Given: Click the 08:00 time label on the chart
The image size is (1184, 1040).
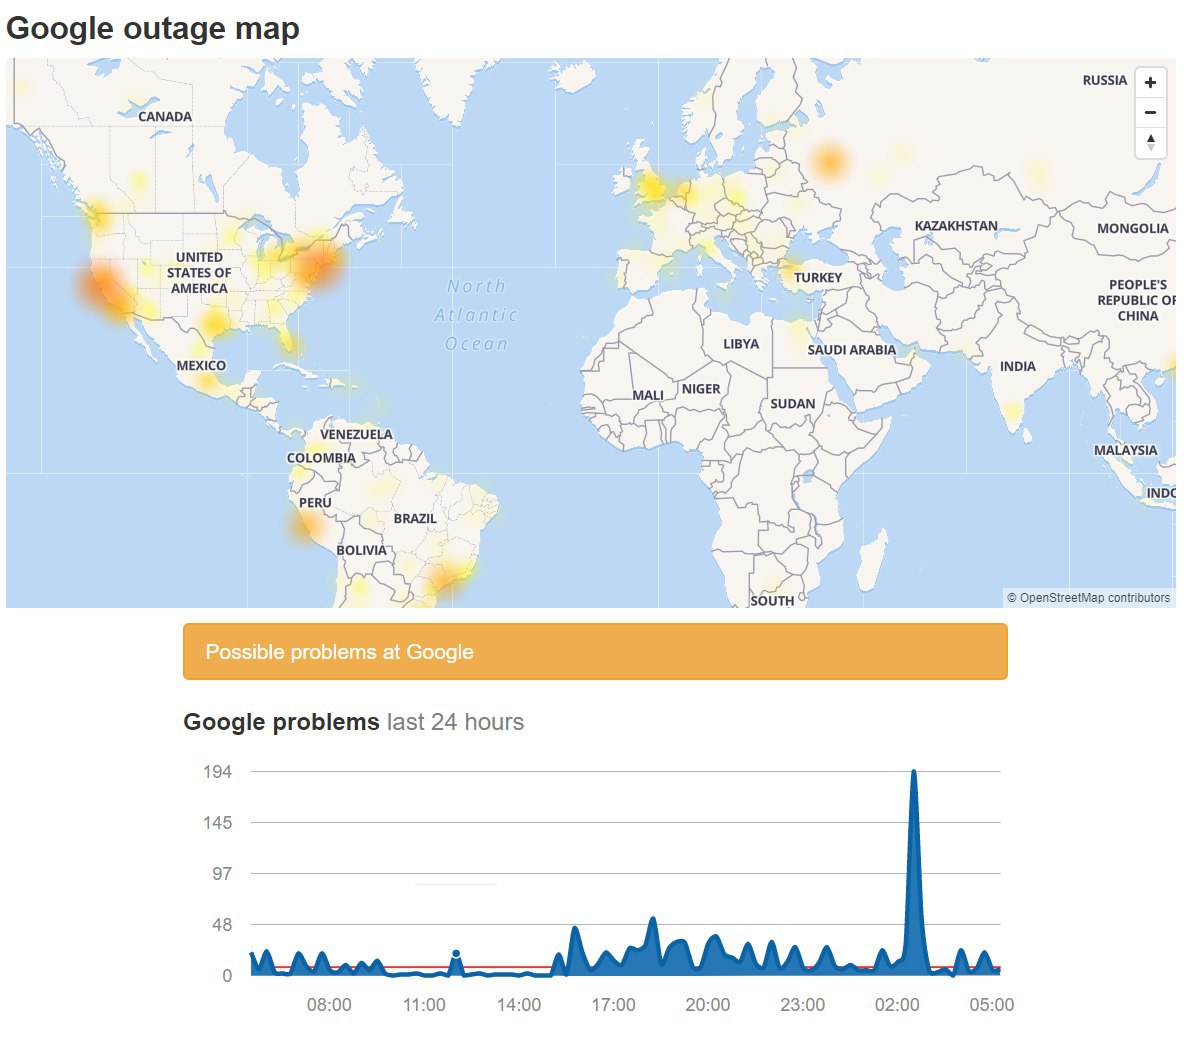Looking at the screenshot, I should [329, 1005].
